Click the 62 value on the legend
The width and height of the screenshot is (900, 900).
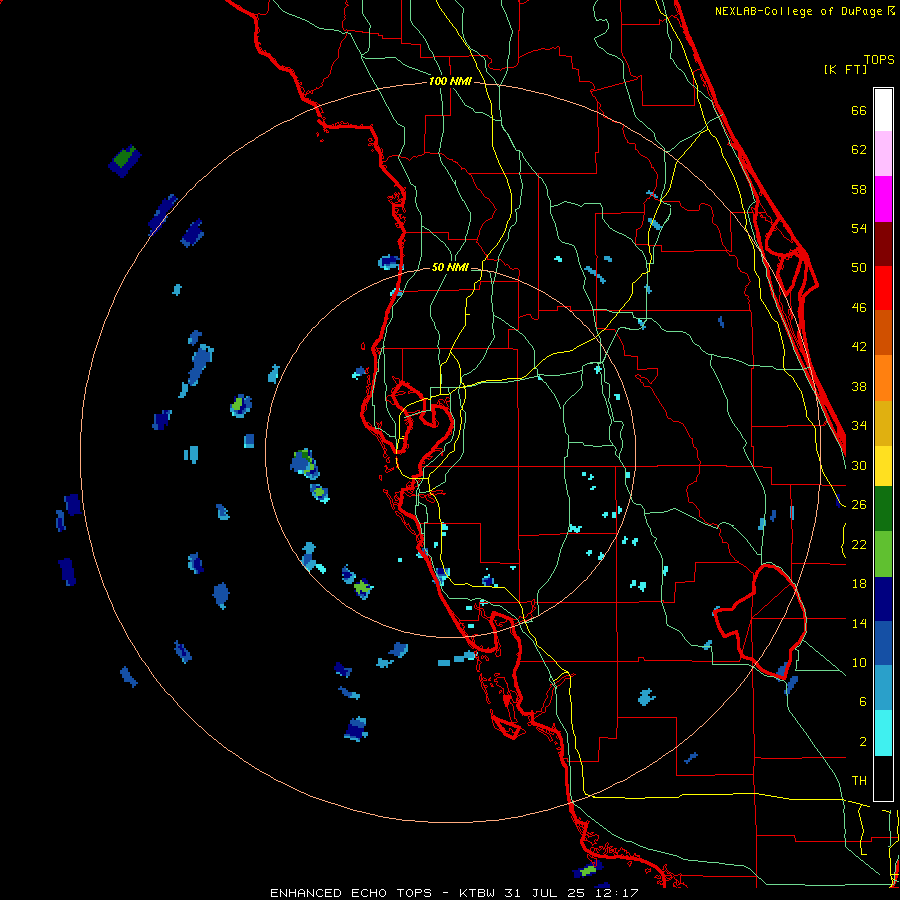tap(859, 150)
